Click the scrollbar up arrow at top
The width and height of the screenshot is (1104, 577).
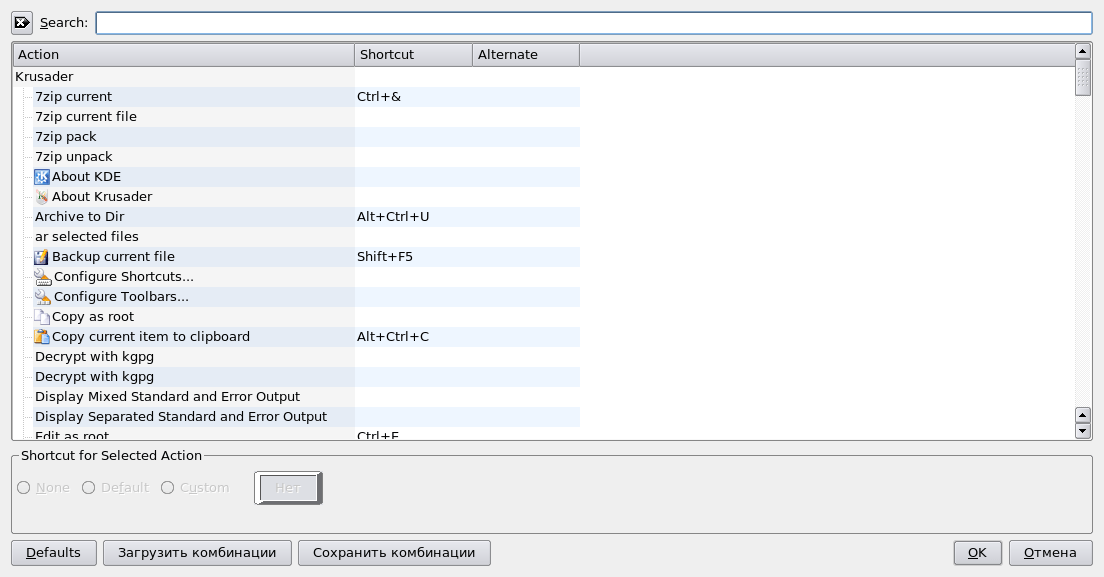click(1083, 51)
